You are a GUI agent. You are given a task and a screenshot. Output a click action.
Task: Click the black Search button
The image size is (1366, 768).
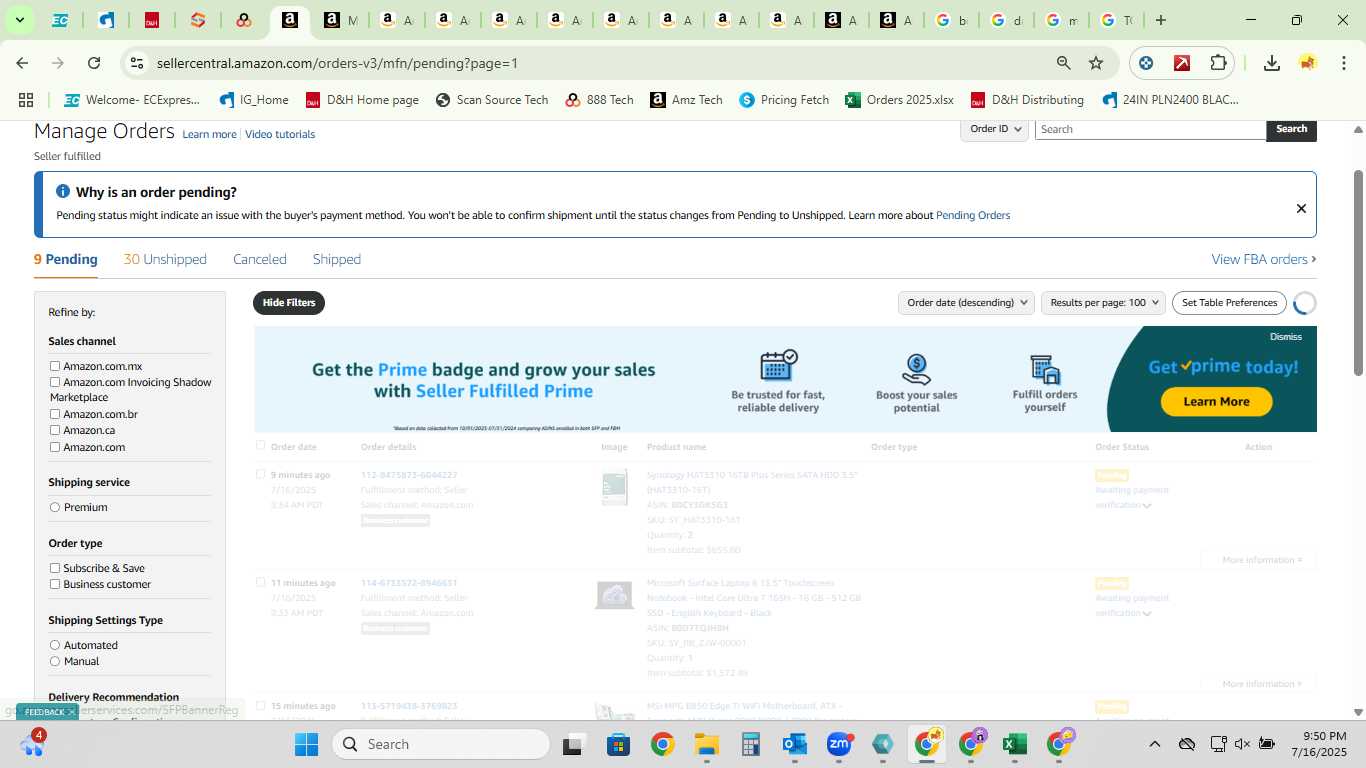tap(1291, 129)
